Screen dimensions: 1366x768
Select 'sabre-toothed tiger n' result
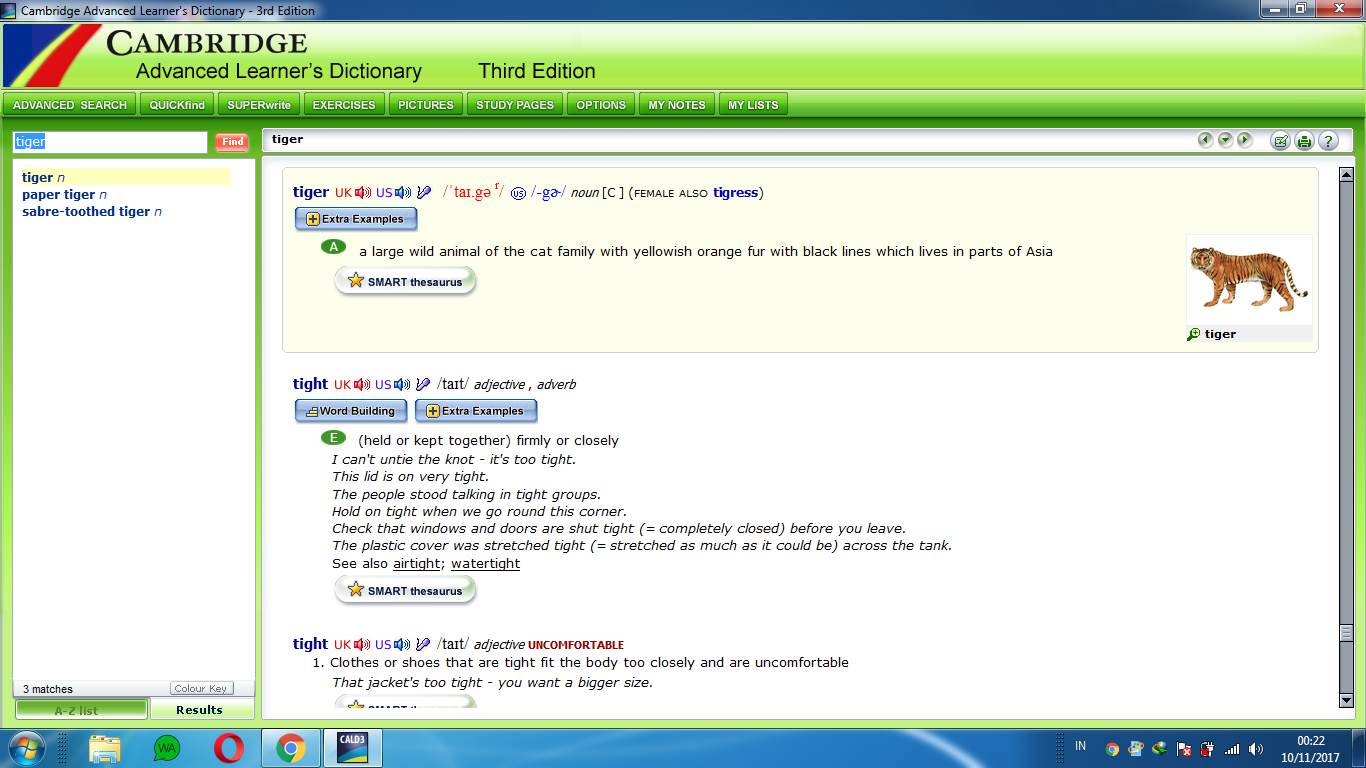(92, 211)
